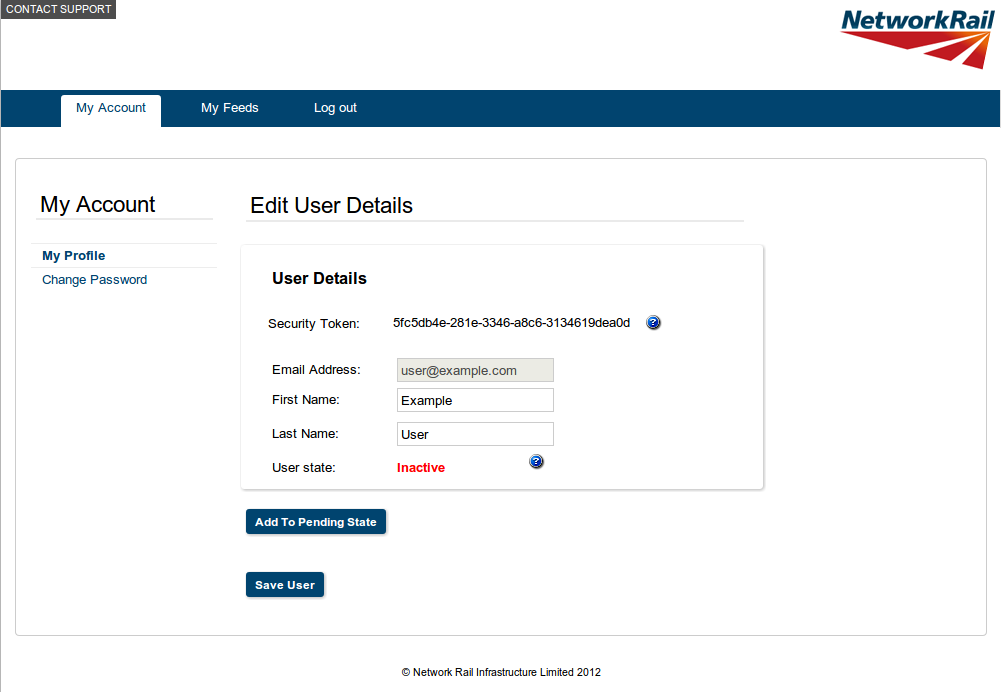Click the greyed-out Email Address field
The width and height of the screenshot is (1001, 692).
(x=475, y=370)
